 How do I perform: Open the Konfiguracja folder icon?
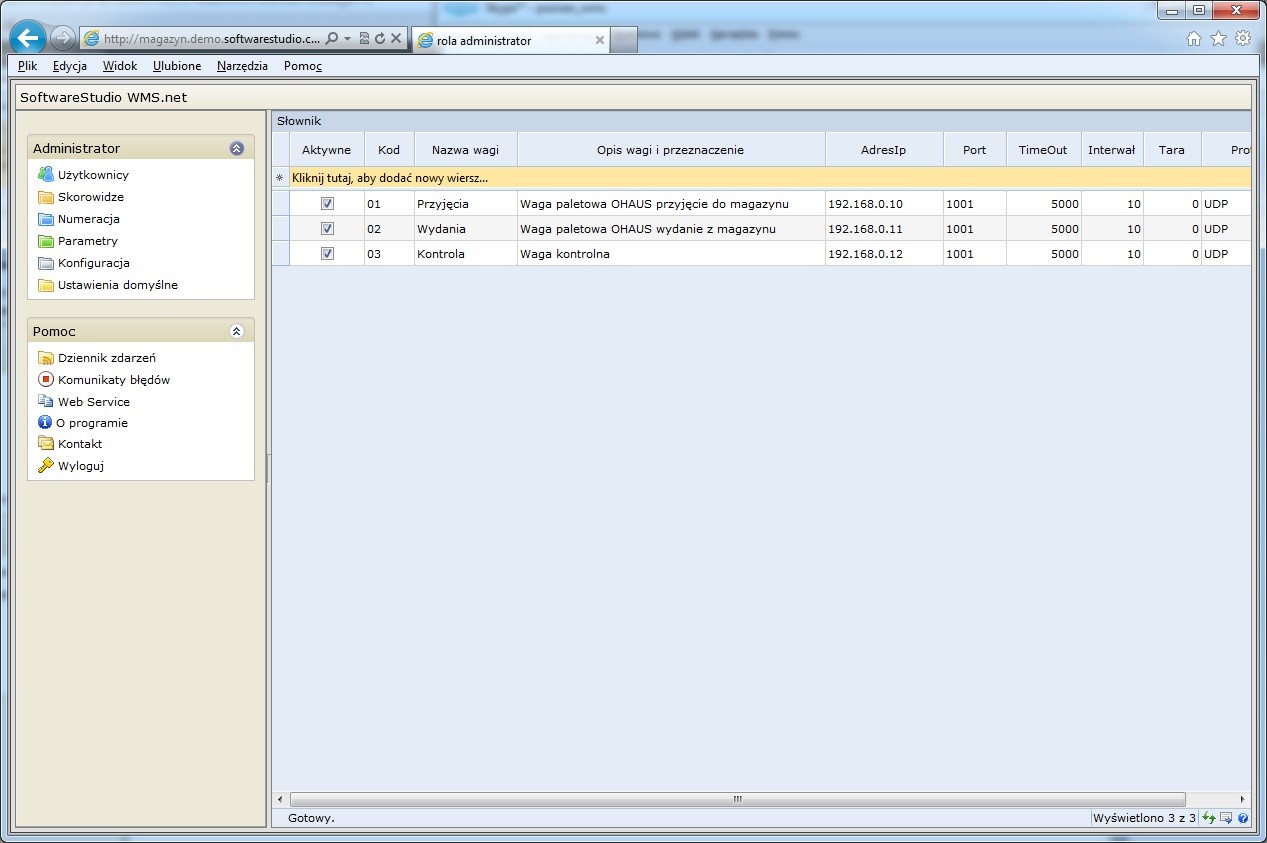point(45,263)
